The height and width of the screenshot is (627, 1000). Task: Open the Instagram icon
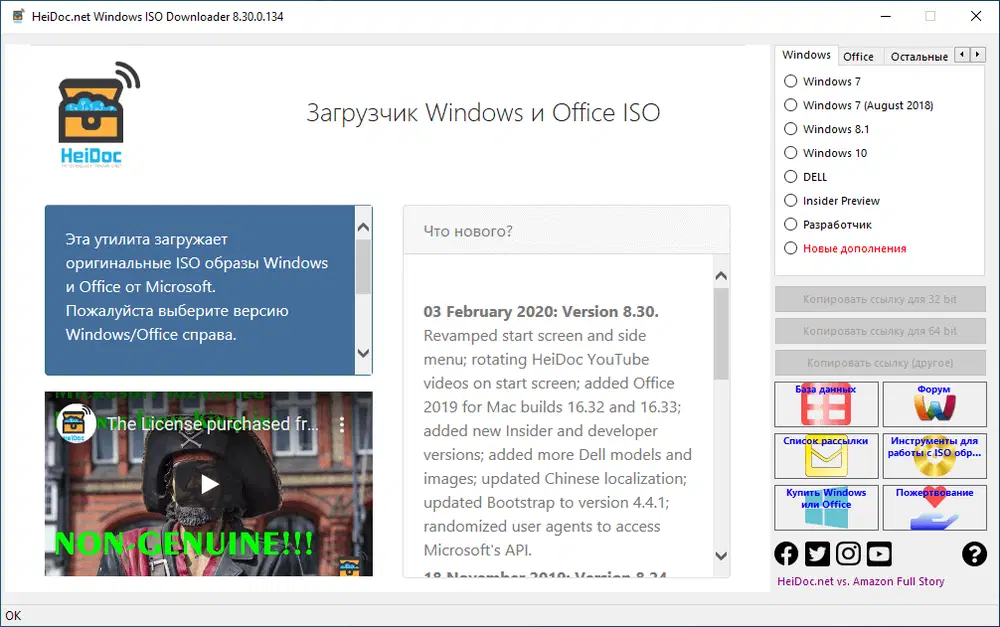point(848,554)
